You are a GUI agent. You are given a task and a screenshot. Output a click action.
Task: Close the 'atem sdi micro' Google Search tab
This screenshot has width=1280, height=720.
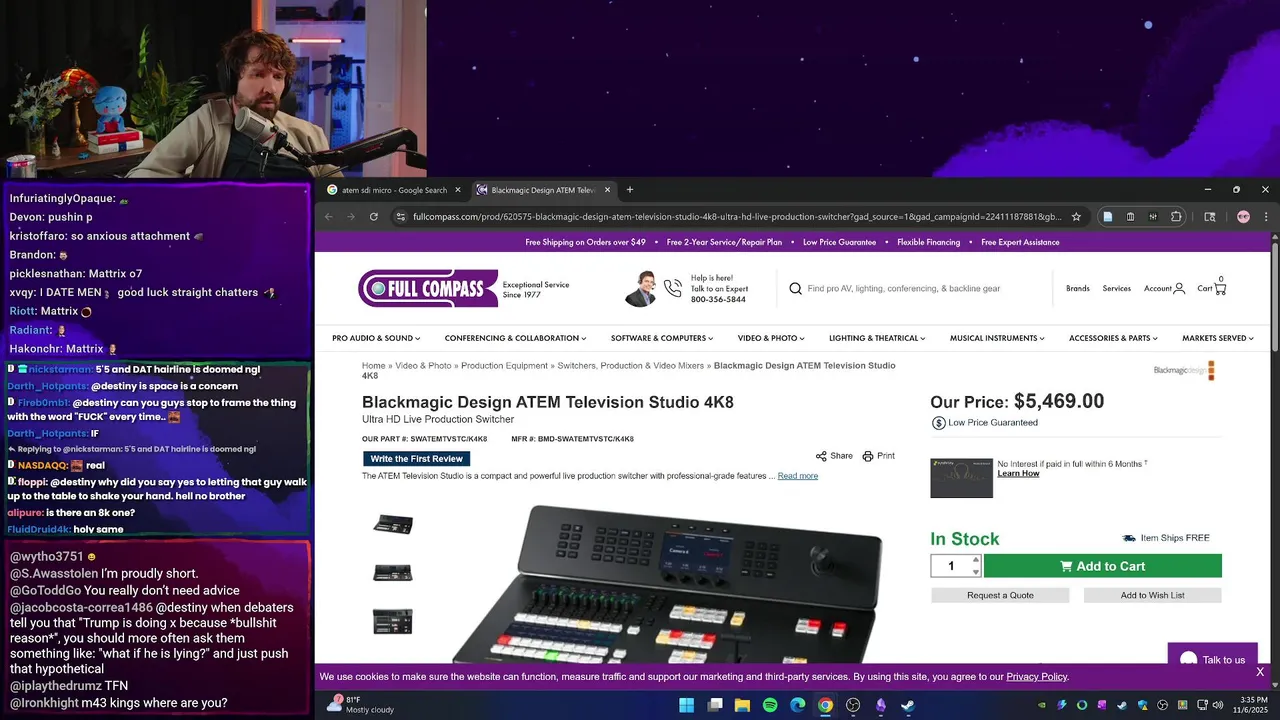click(458, 190)
